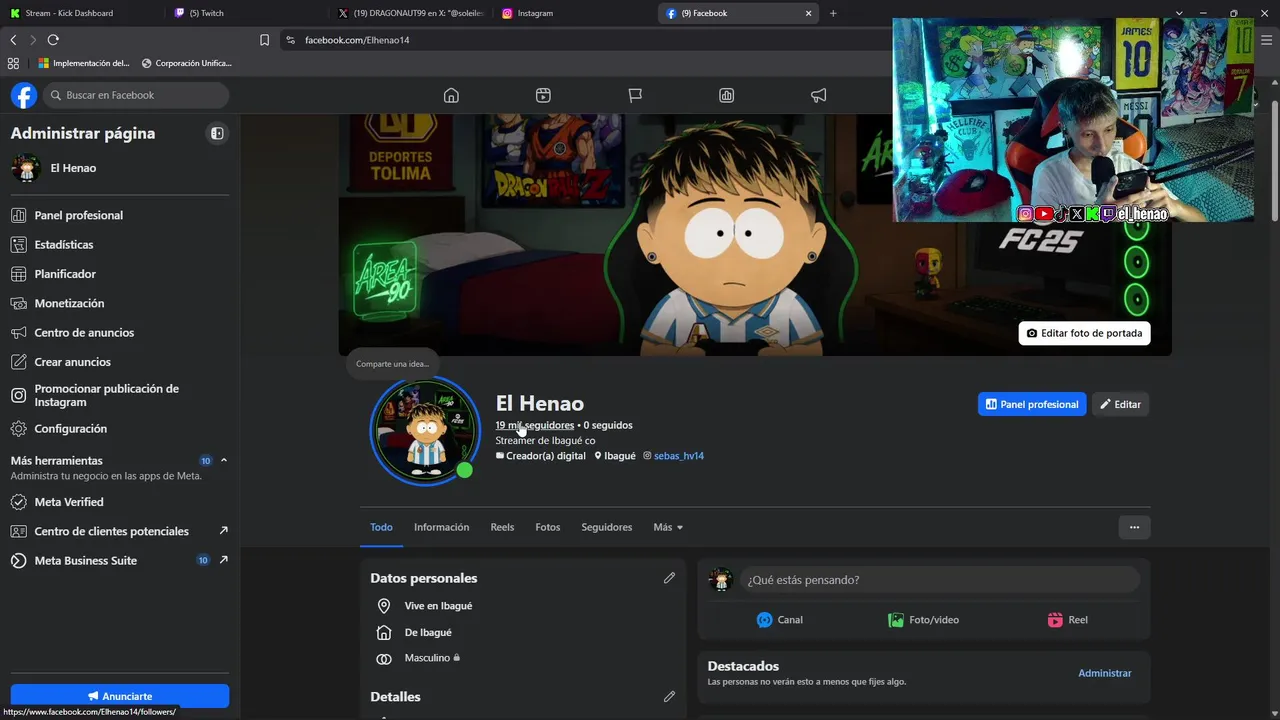Screen dimensions: 1280x720
Task: Click the Facebook logo icon
Action: tap(24, 95)
